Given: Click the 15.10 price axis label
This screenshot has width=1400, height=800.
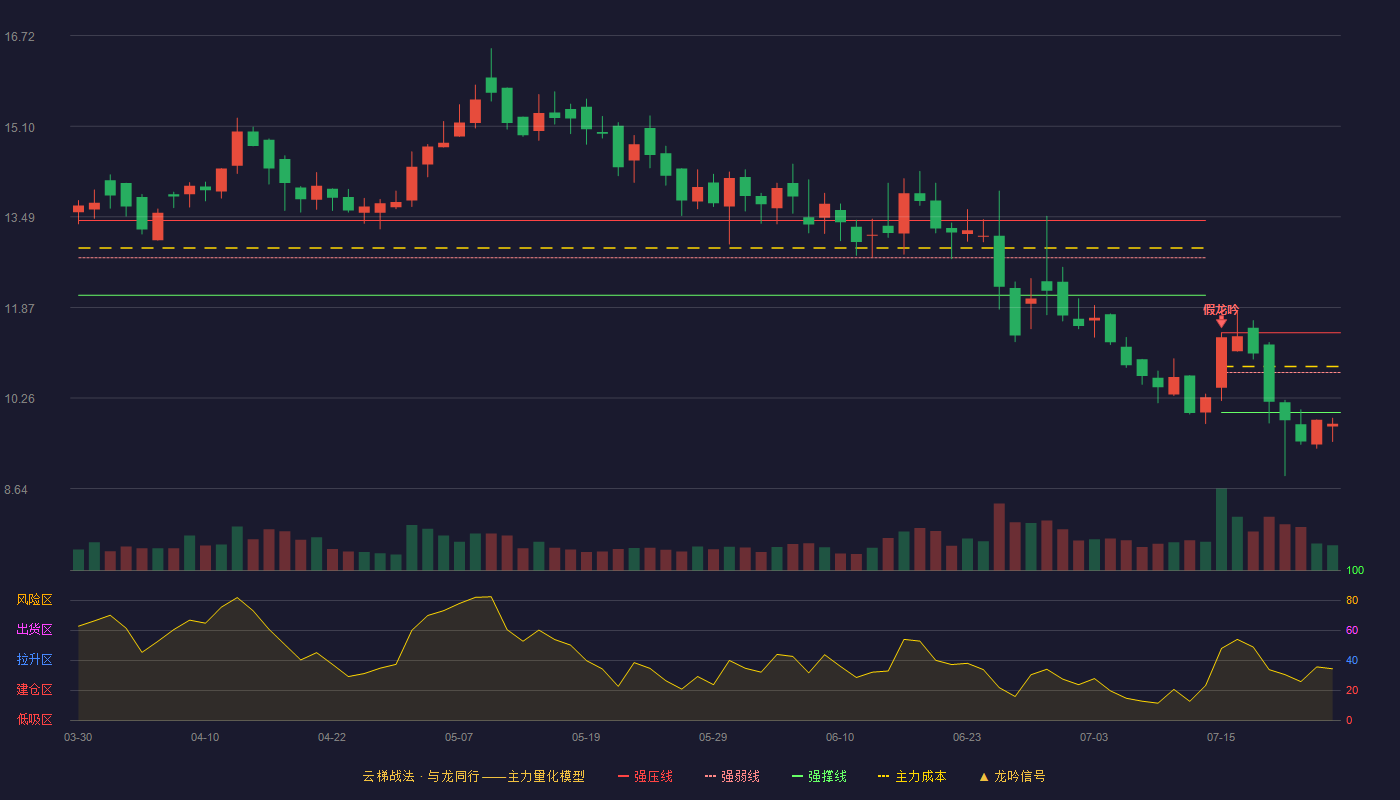Looking at the screenshot, I should 19,128.
